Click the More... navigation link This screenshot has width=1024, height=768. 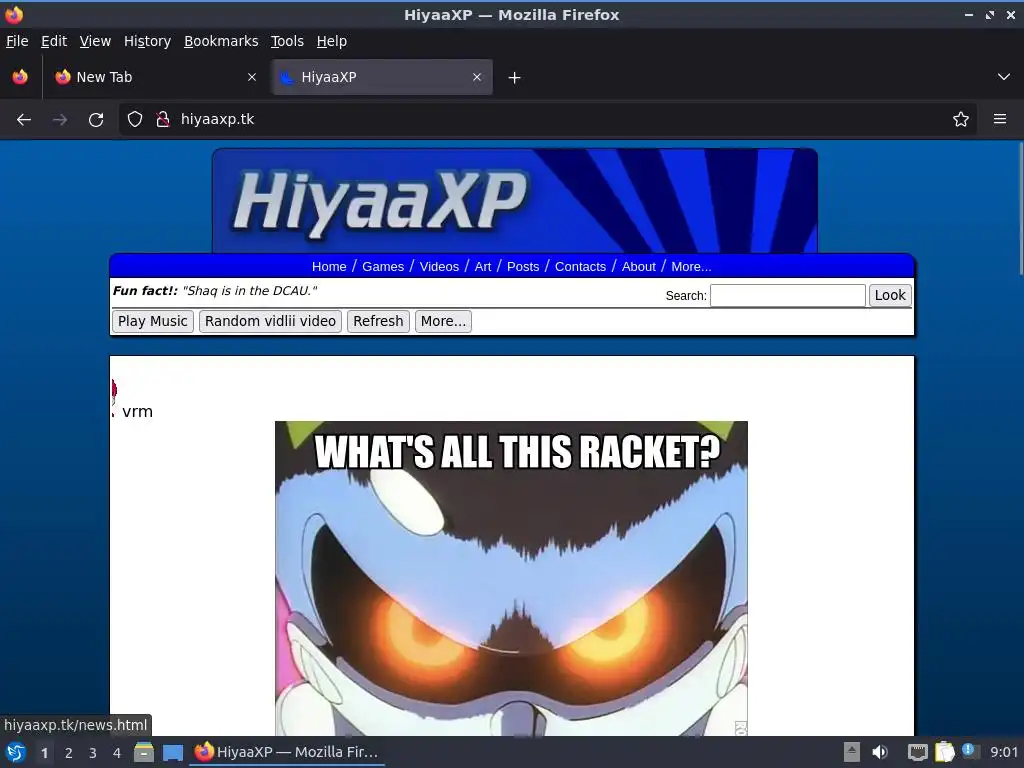[691, 266]
